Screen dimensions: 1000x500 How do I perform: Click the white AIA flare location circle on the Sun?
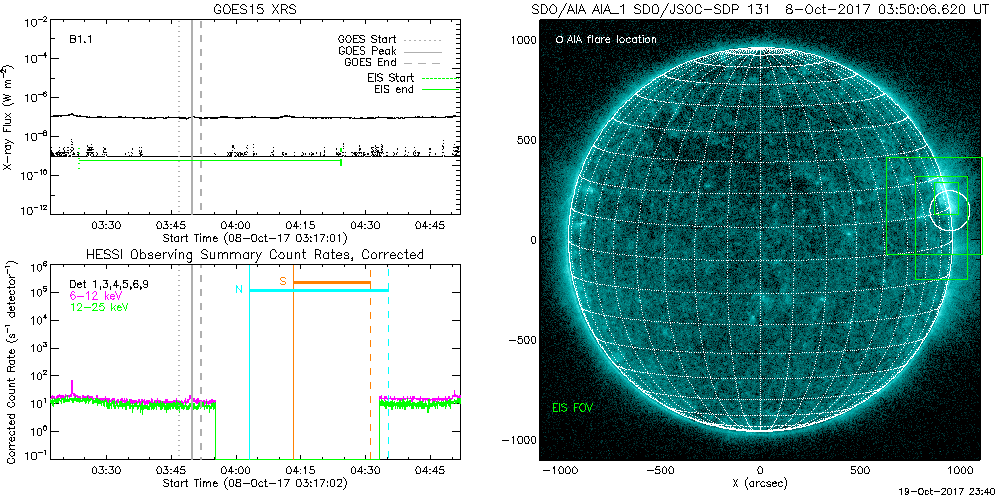click(948, 208)
